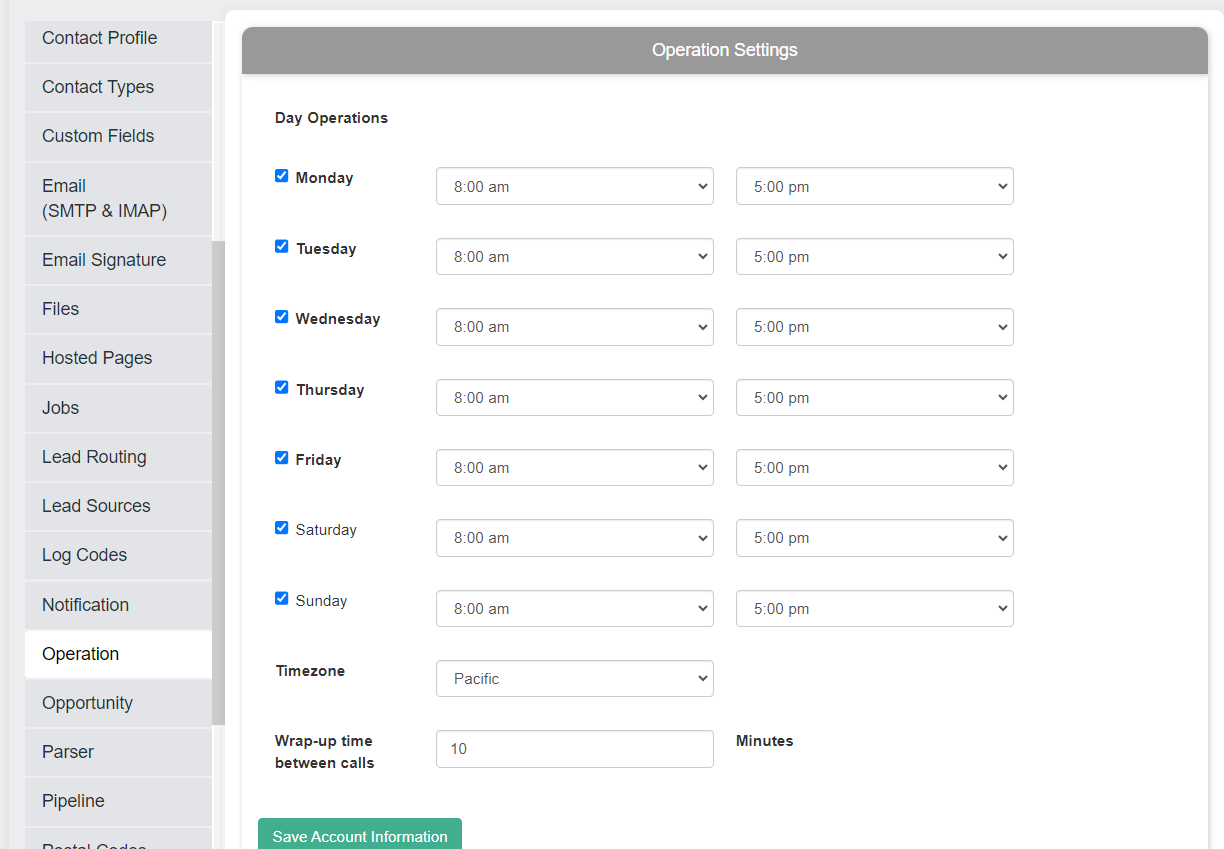
Task: Open Thursday end time dropdown
Action: click(x=875, y=398)
